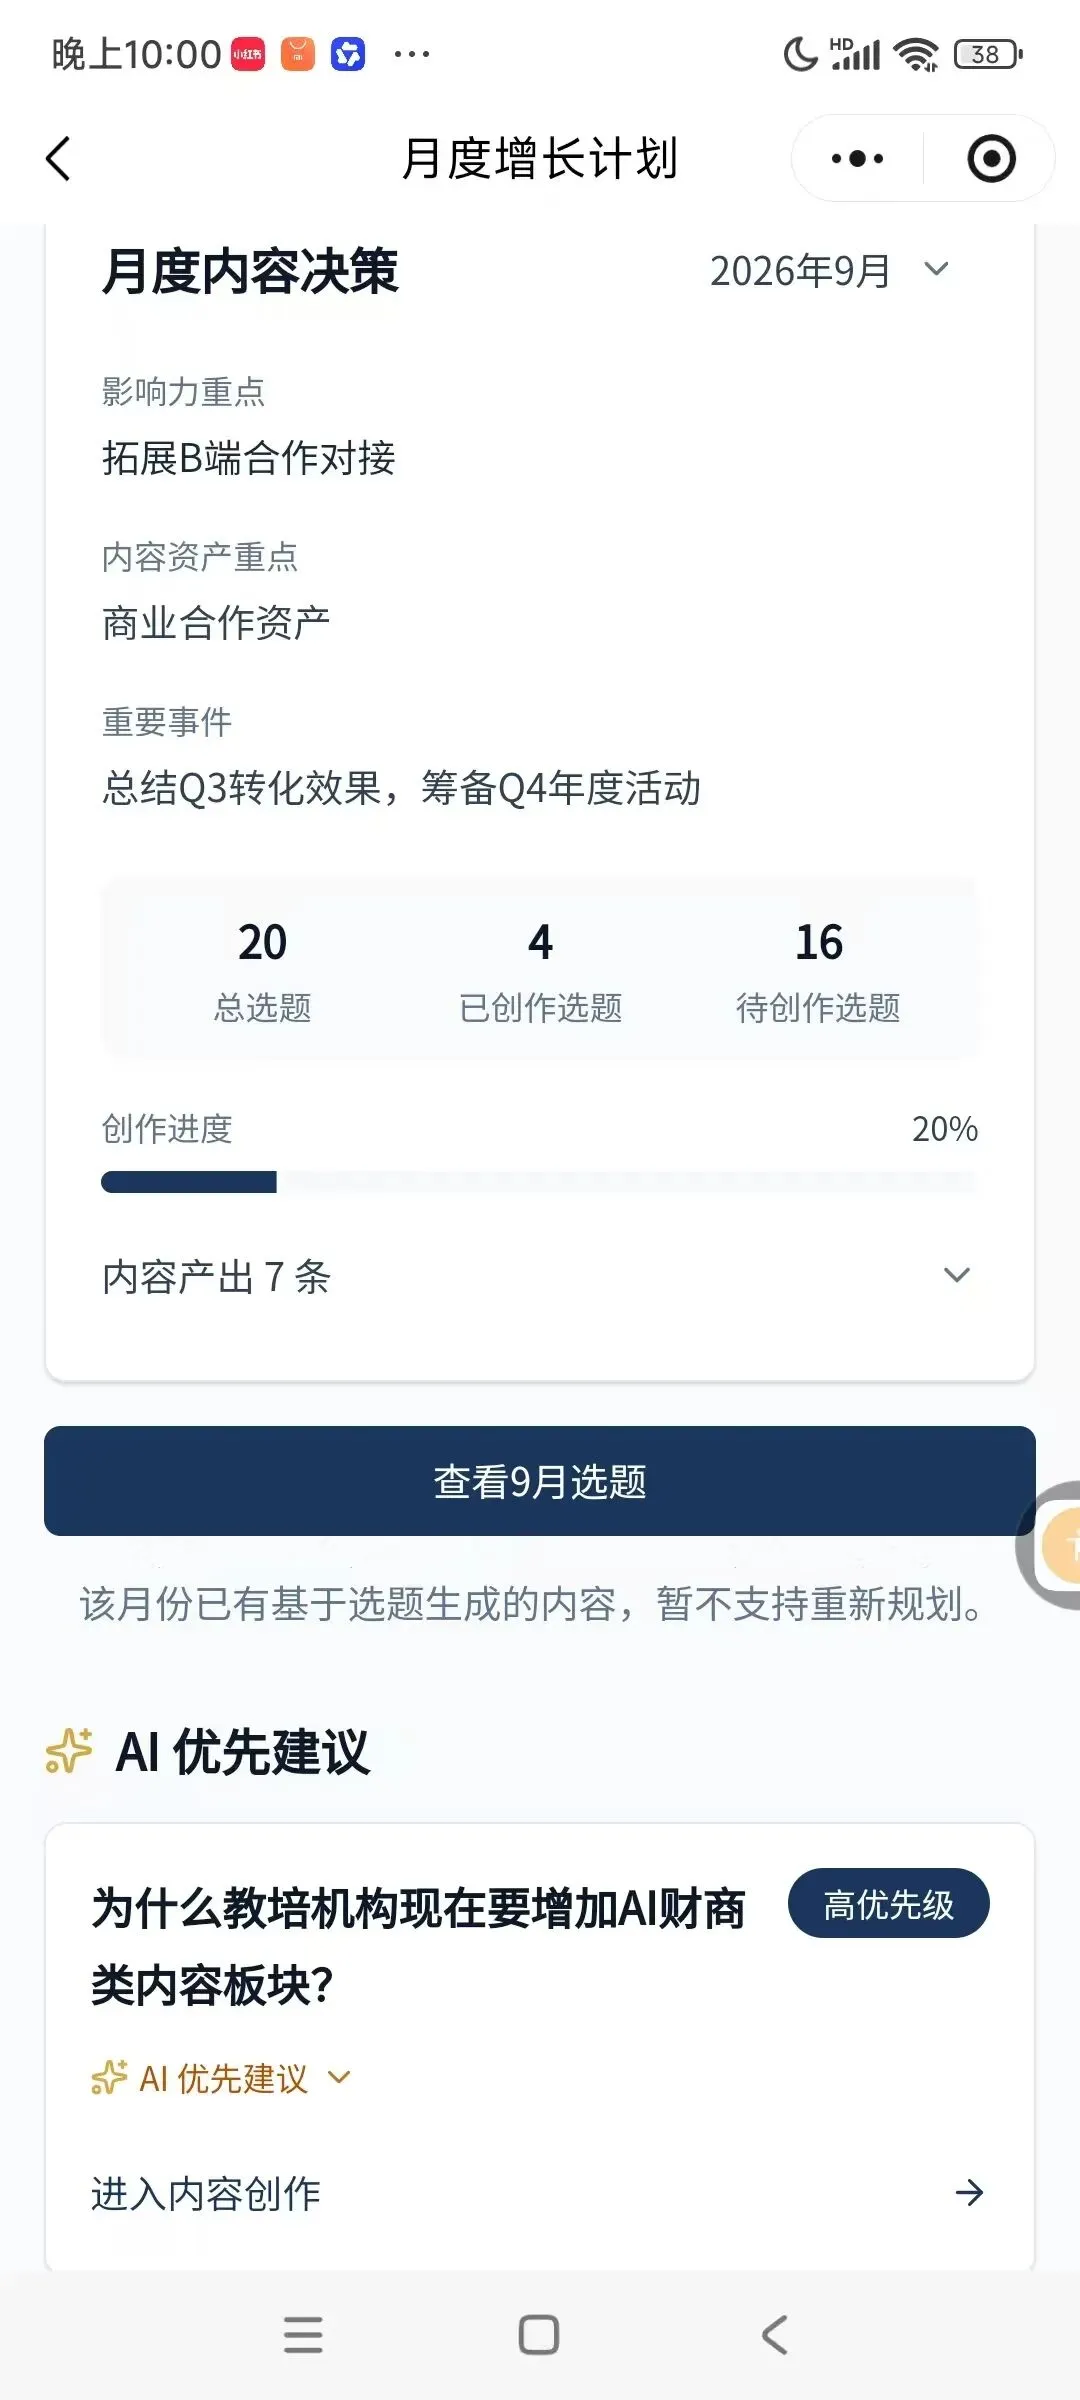
Task: Tap the Android system back chevron
Action: [x=775, y=2335]
